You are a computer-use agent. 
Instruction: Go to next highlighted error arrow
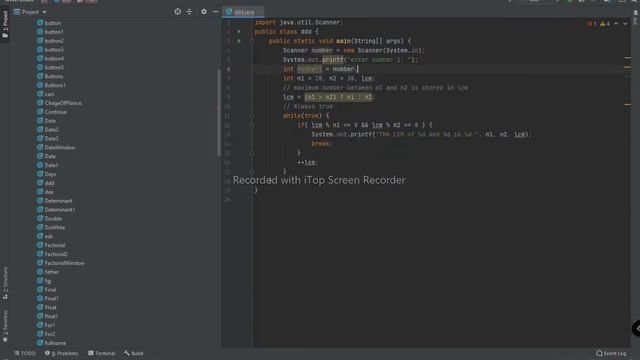625,24
